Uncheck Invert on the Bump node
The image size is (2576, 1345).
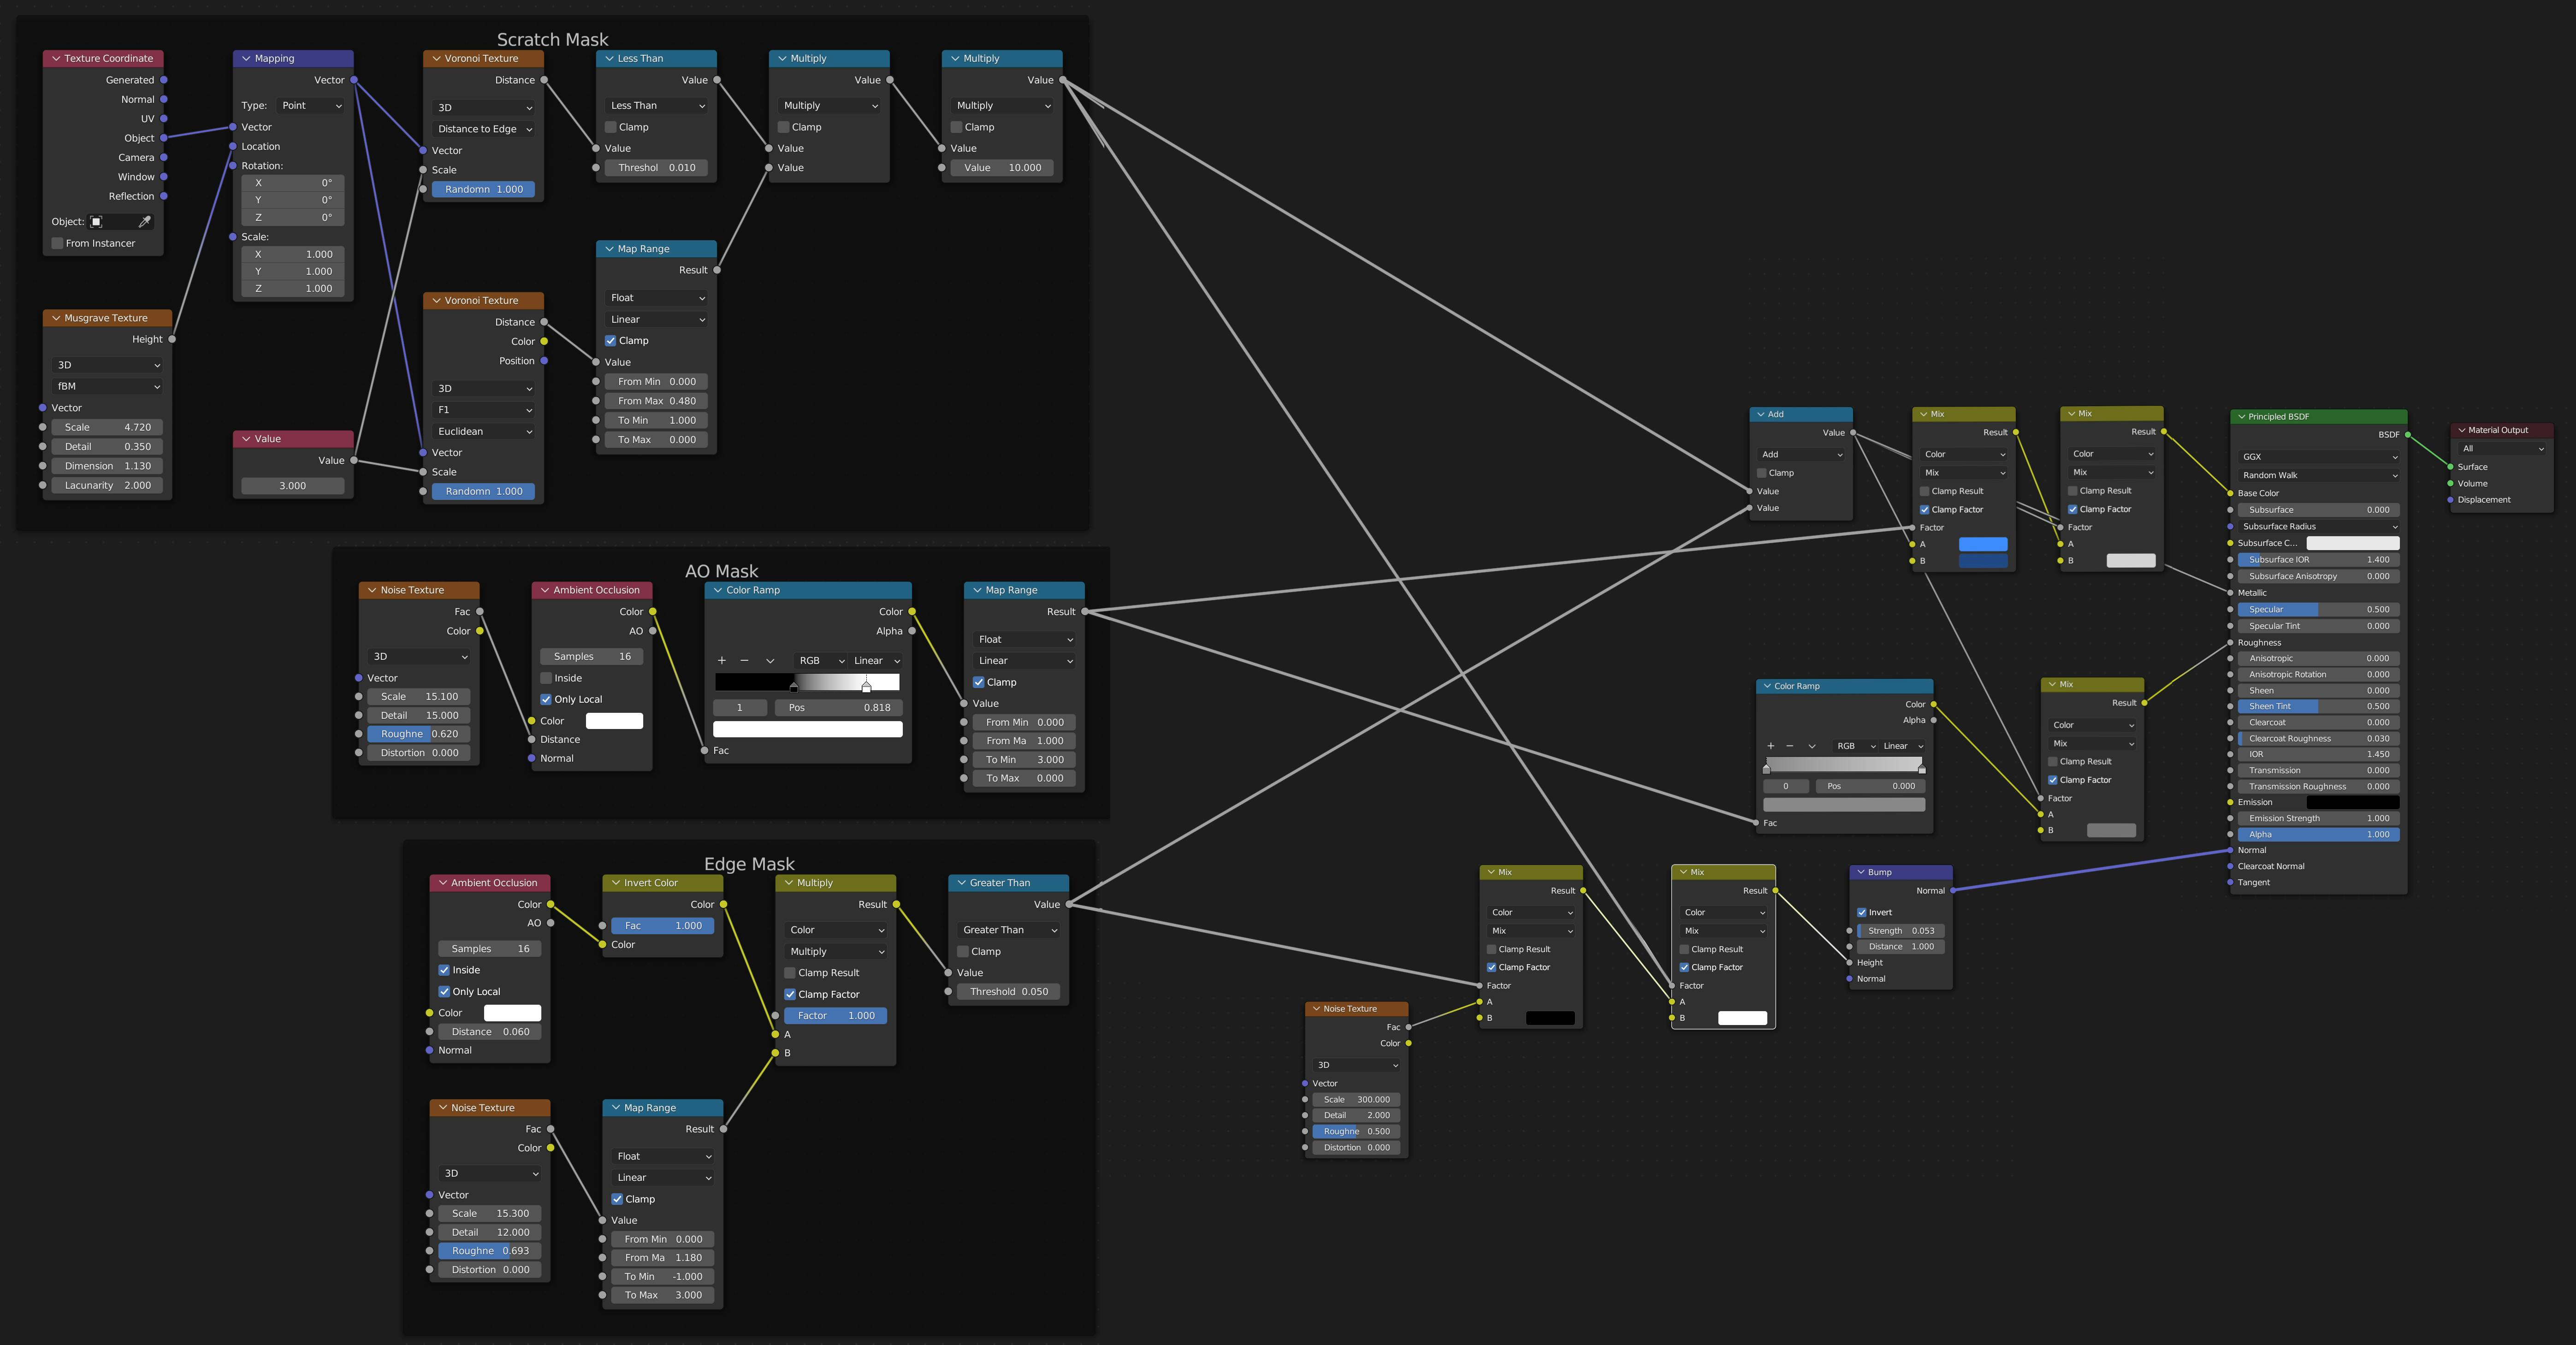tap(1862, 913)
